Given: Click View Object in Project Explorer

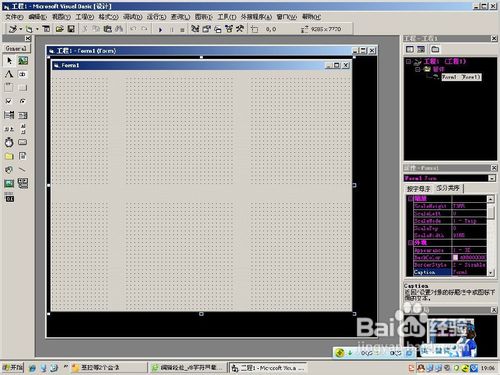Looking at the screenshot, I should click(421, 50).
